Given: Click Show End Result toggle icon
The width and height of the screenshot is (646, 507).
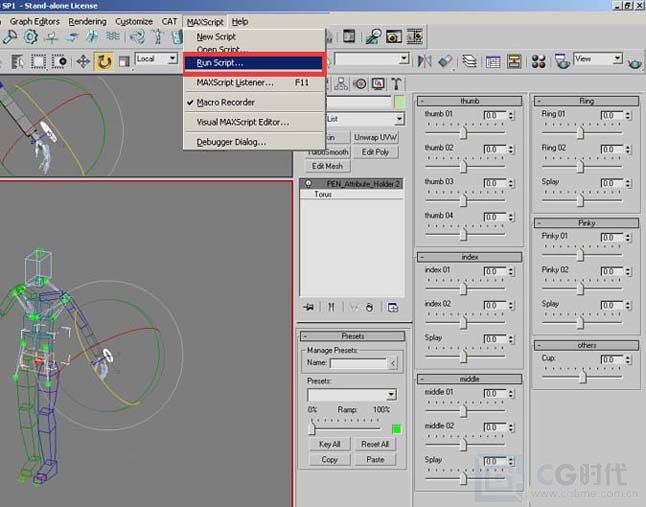Looking at the screenshot, I should (x=331, y=307).
